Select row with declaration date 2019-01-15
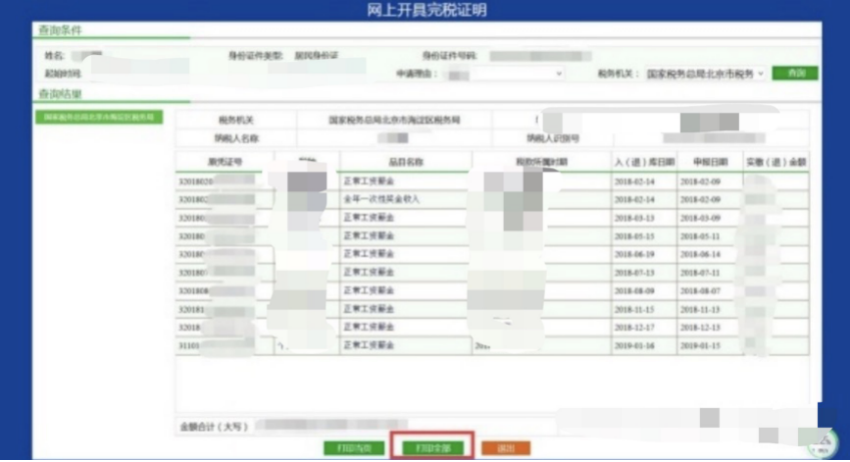 709,346
